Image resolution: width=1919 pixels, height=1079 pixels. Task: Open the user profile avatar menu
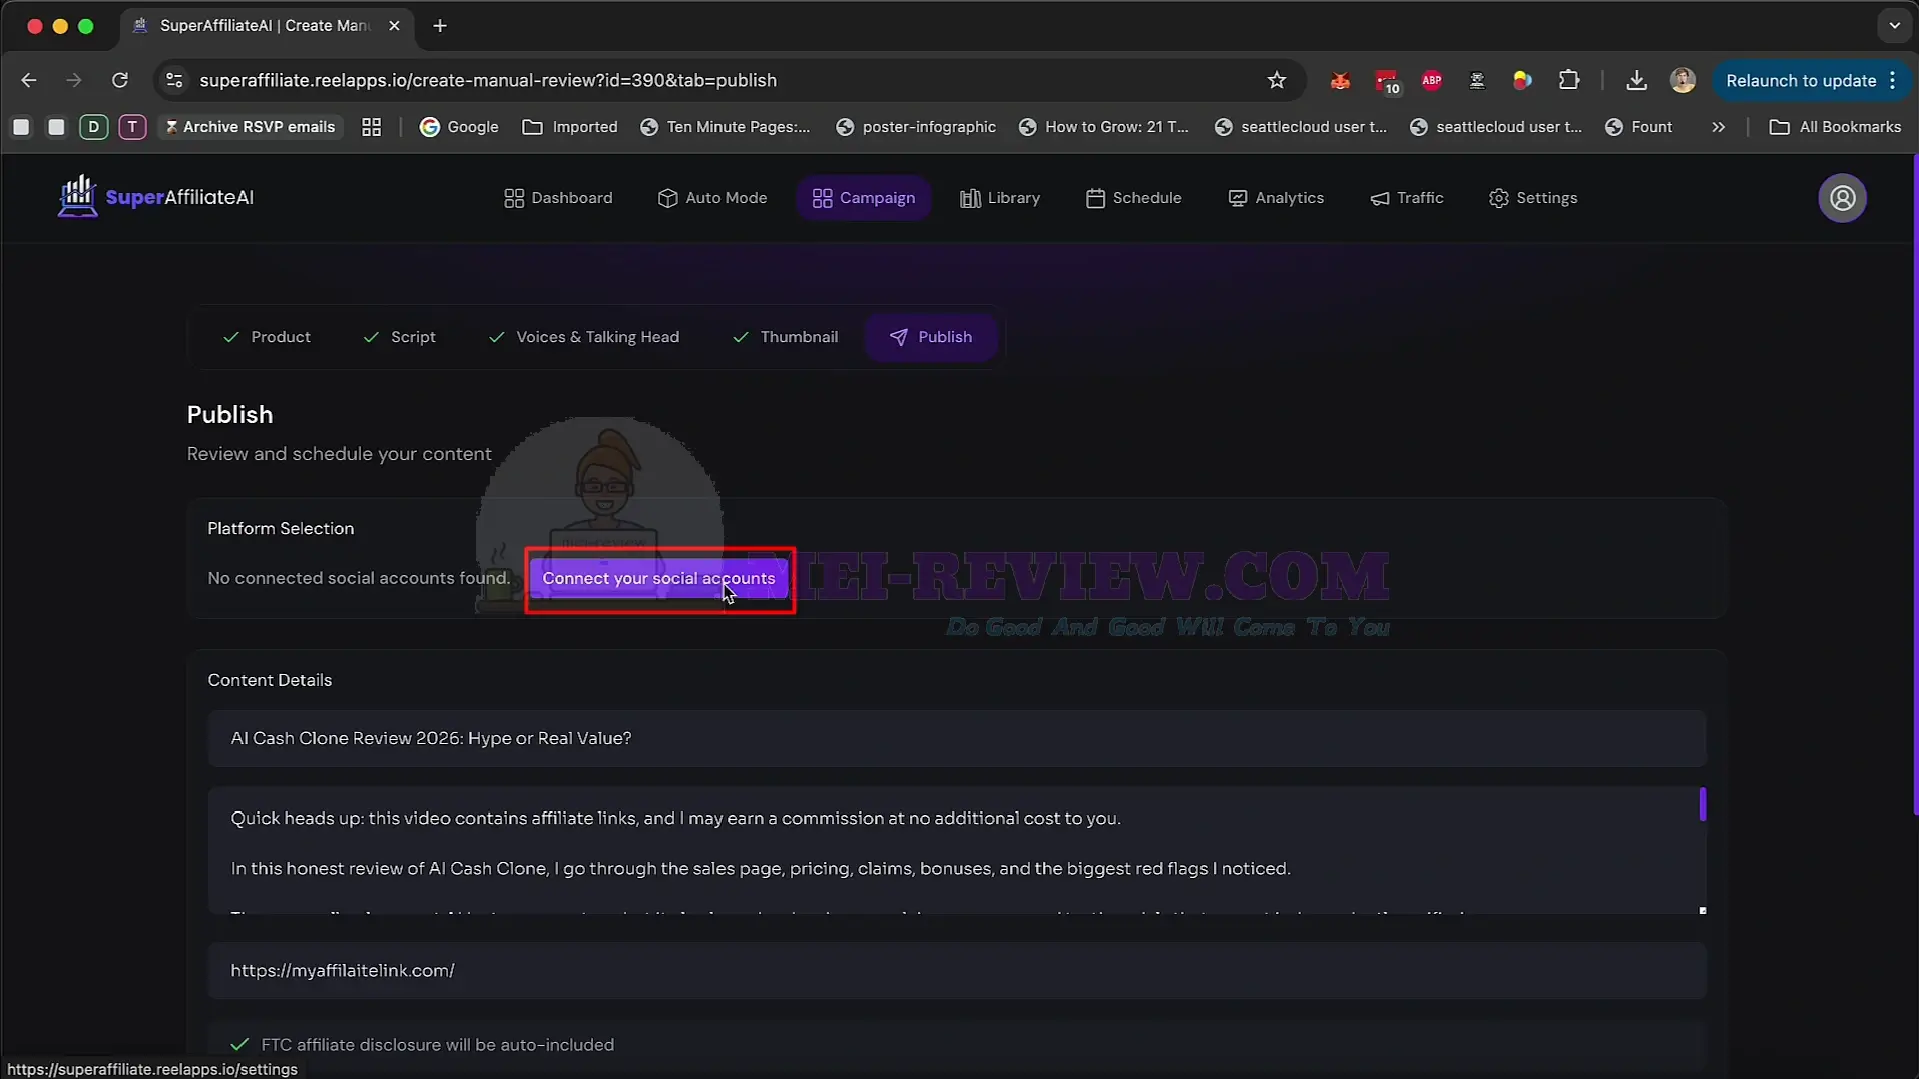click(1842, 198)
